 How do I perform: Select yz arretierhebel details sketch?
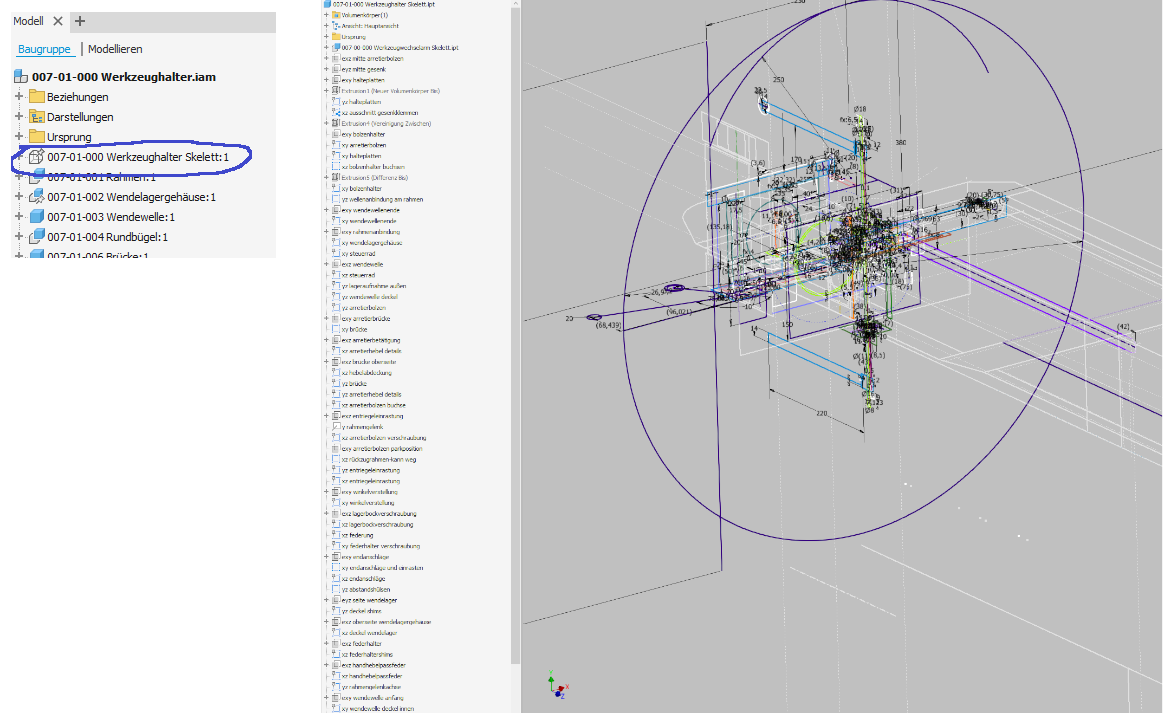(372, 394)
